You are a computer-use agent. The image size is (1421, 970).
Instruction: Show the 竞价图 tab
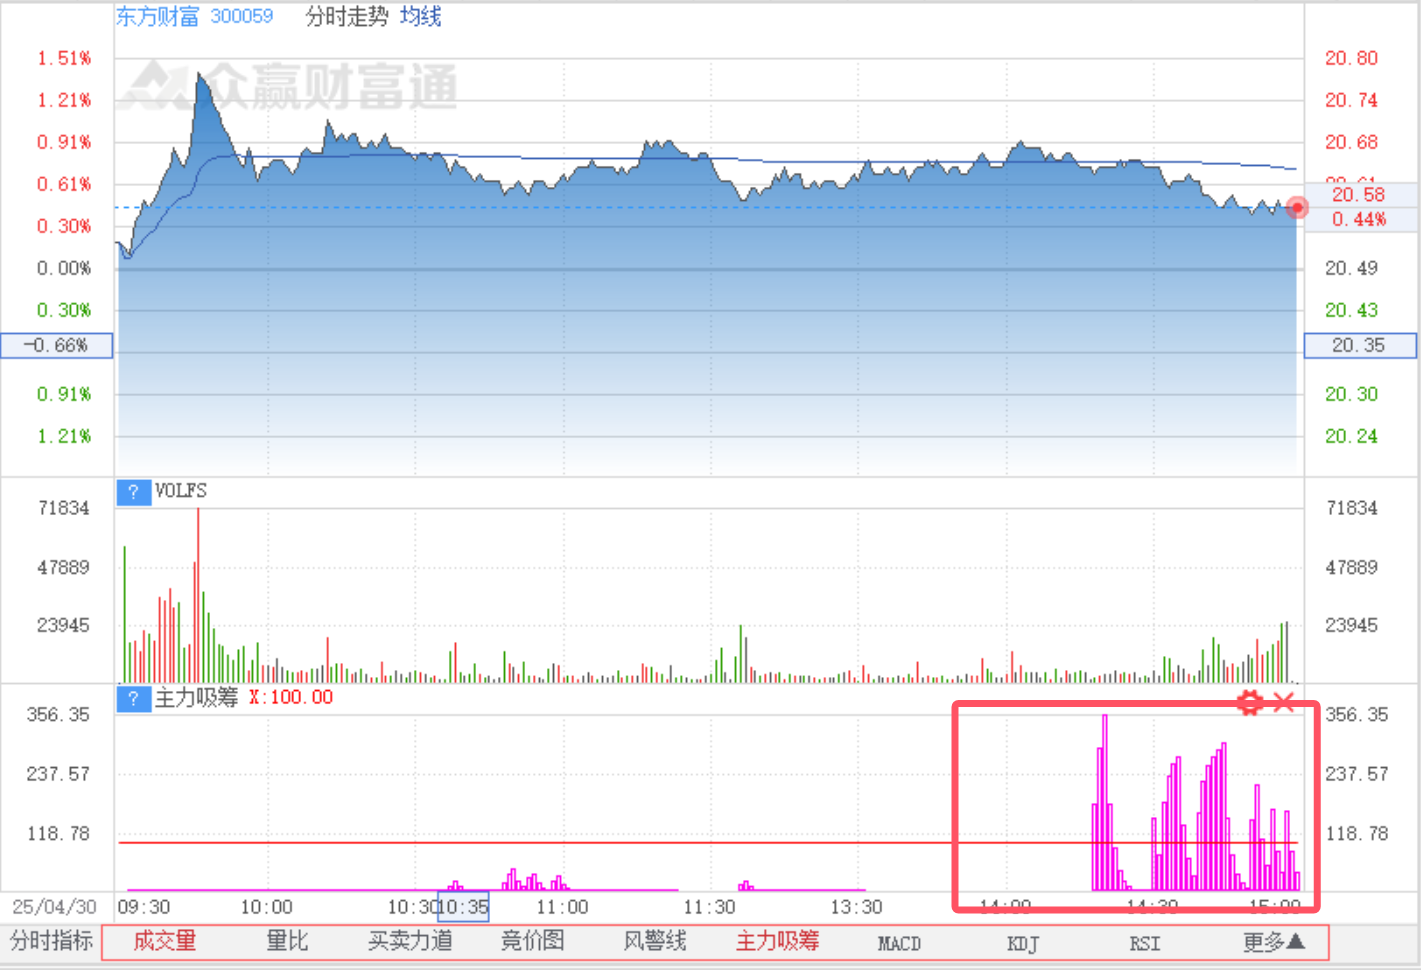click(532, 941)
